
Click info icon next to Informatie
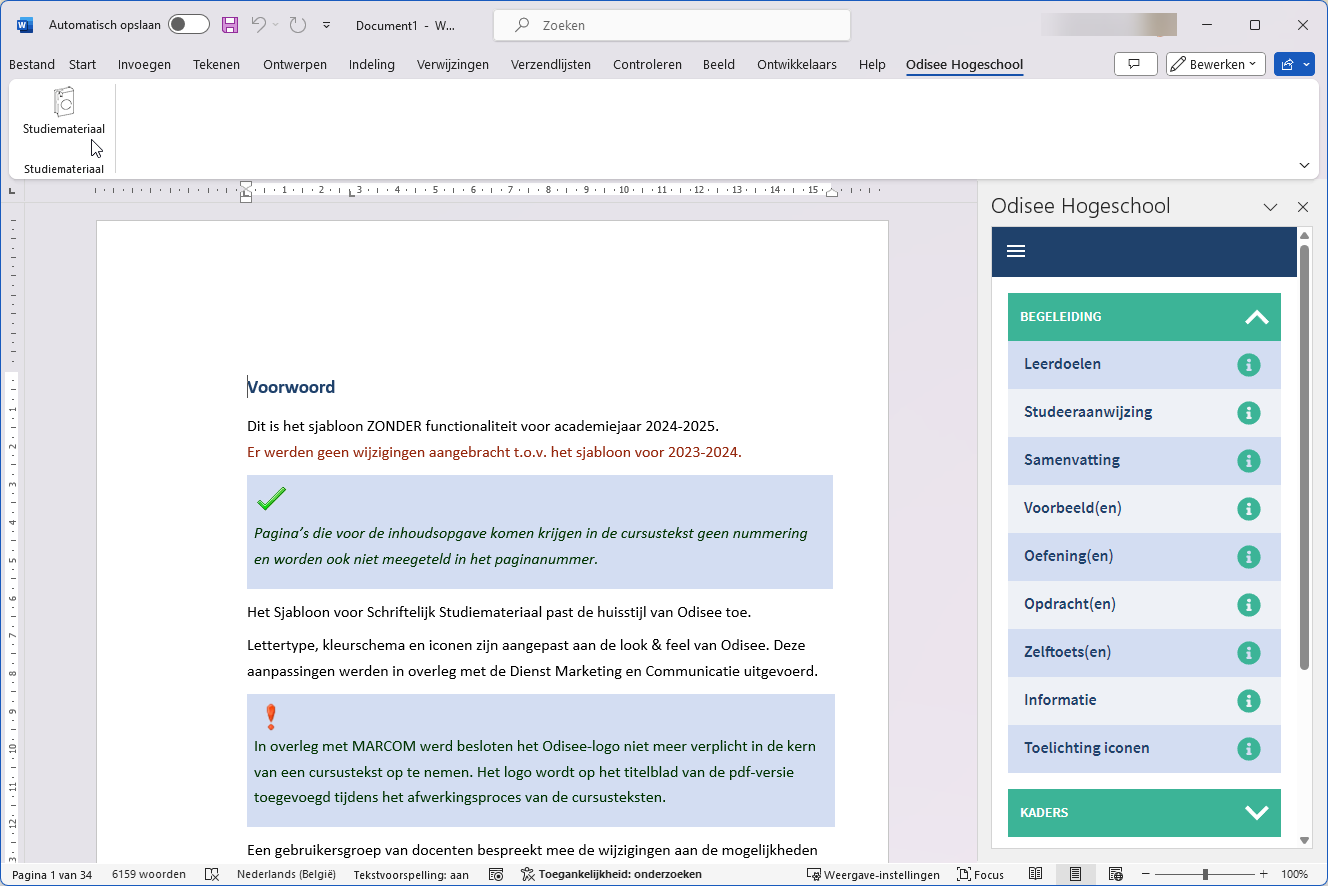pos(1248,700)
